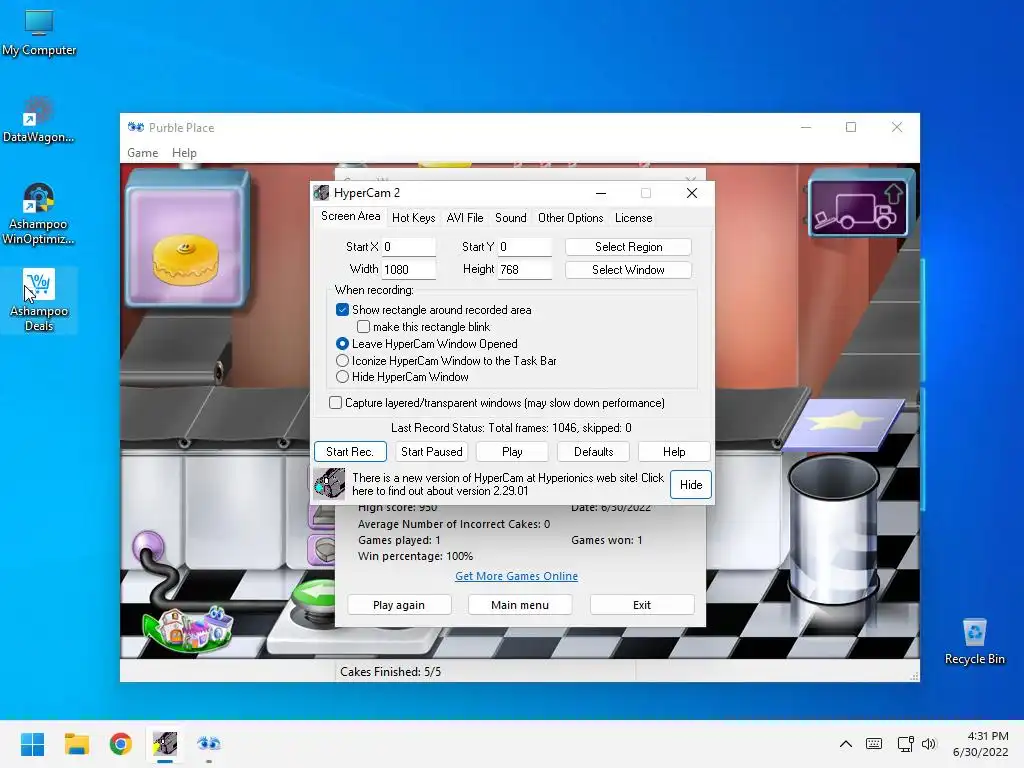The width and height of the screenshot is (1024, 768).
Task: Launch Google Chrome from taskbar
Action: pyautogui.click(x=120, y=744)
